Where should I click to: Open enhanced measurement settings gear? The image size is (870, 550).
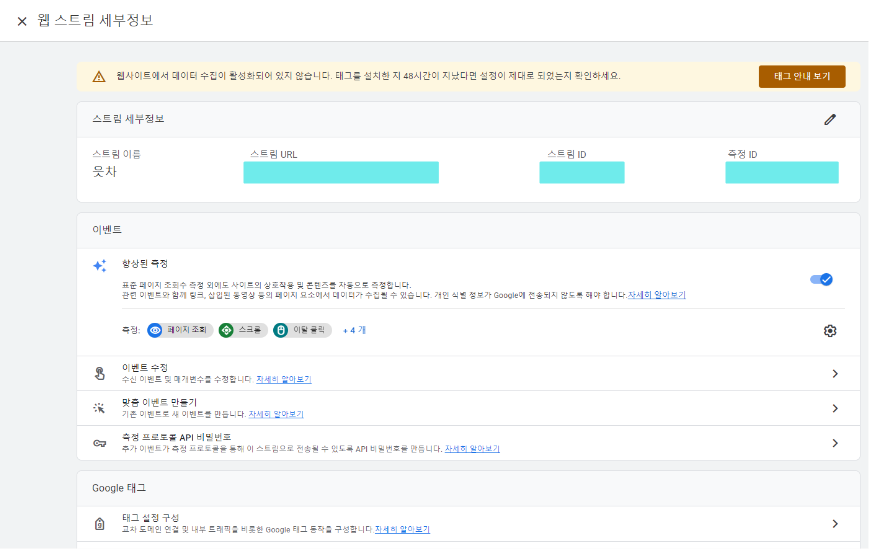(829, 331)
